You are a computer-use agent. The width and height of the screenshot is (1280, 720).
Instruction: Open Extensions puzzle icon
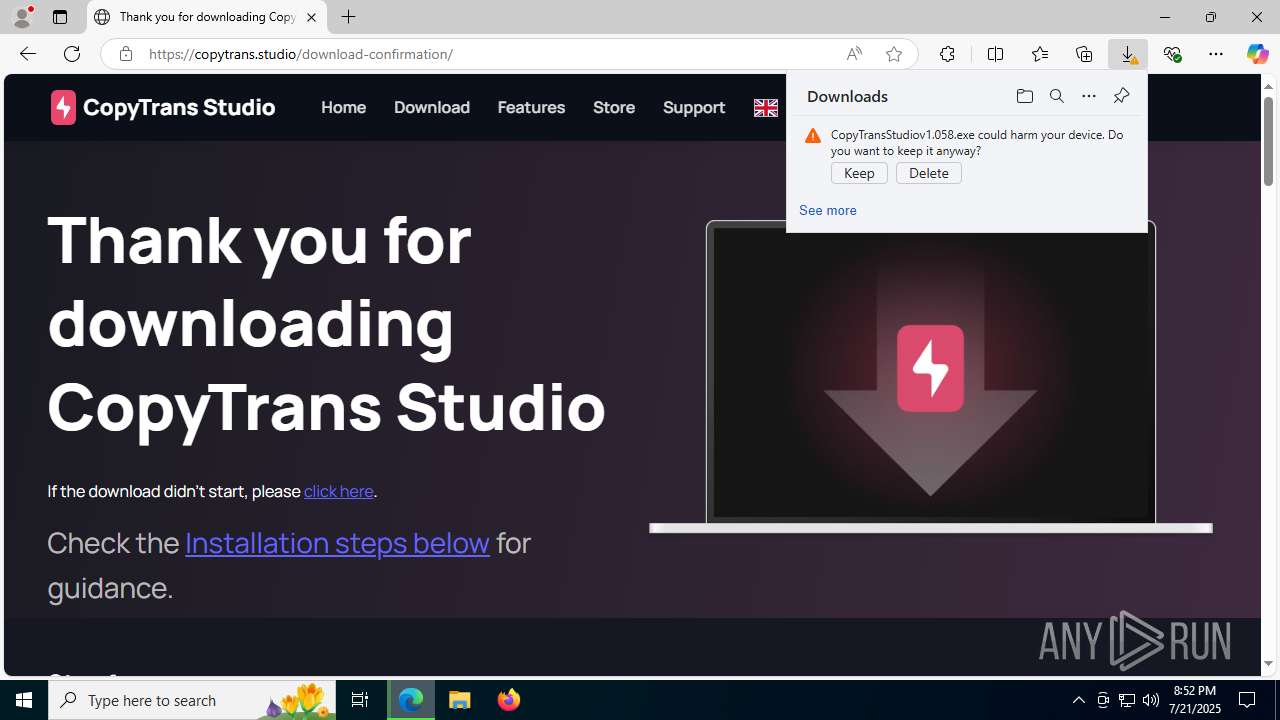point(947,54)
